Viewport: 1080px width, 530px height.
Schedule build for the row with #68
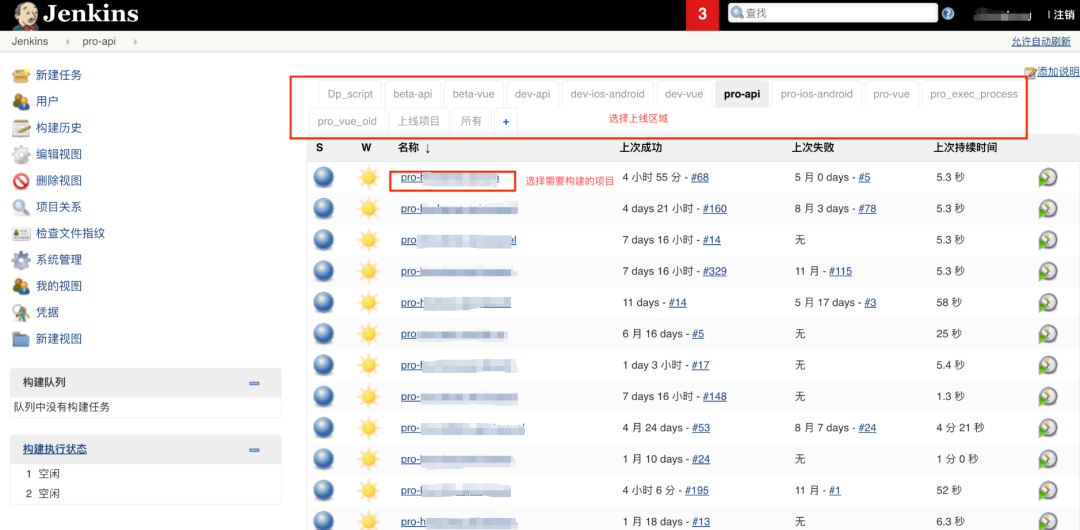click(1048, 178)
